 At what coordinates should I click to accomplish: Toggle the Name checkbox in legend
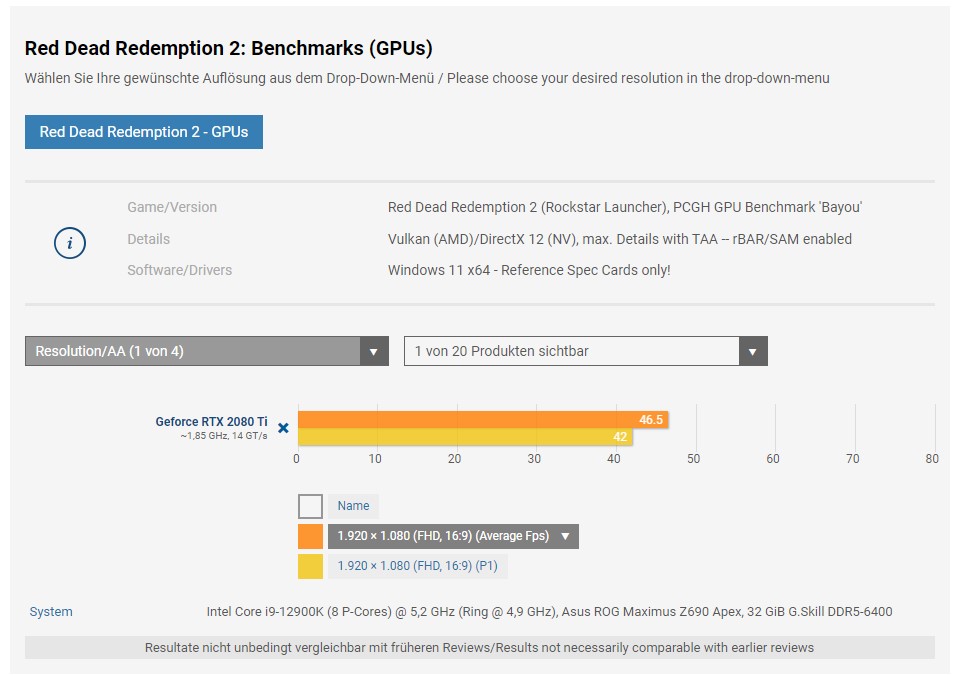(311, 506)
